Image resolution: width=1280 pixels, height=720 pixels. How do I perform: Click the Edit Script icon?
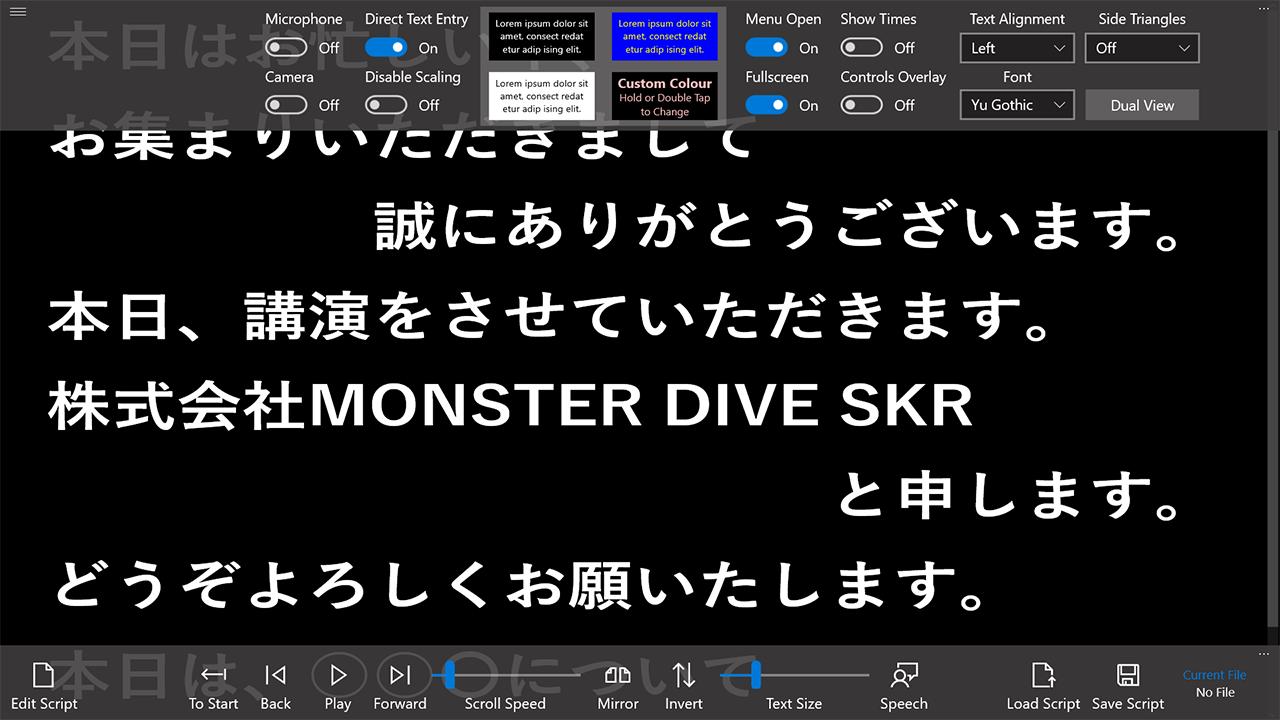pos(44,676)
